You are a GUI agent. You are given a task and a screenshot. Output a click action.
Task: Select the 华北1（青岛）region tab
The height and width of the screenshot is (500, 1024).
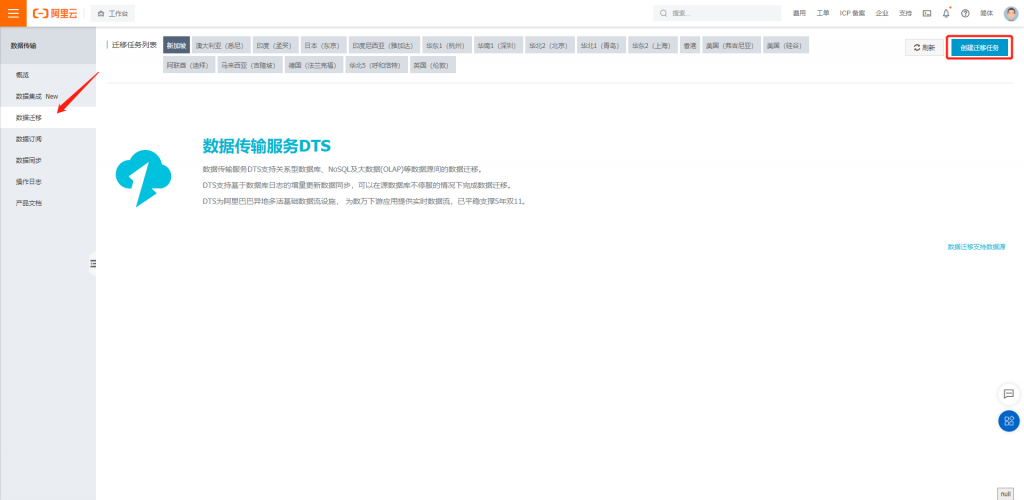click(600, 45)
